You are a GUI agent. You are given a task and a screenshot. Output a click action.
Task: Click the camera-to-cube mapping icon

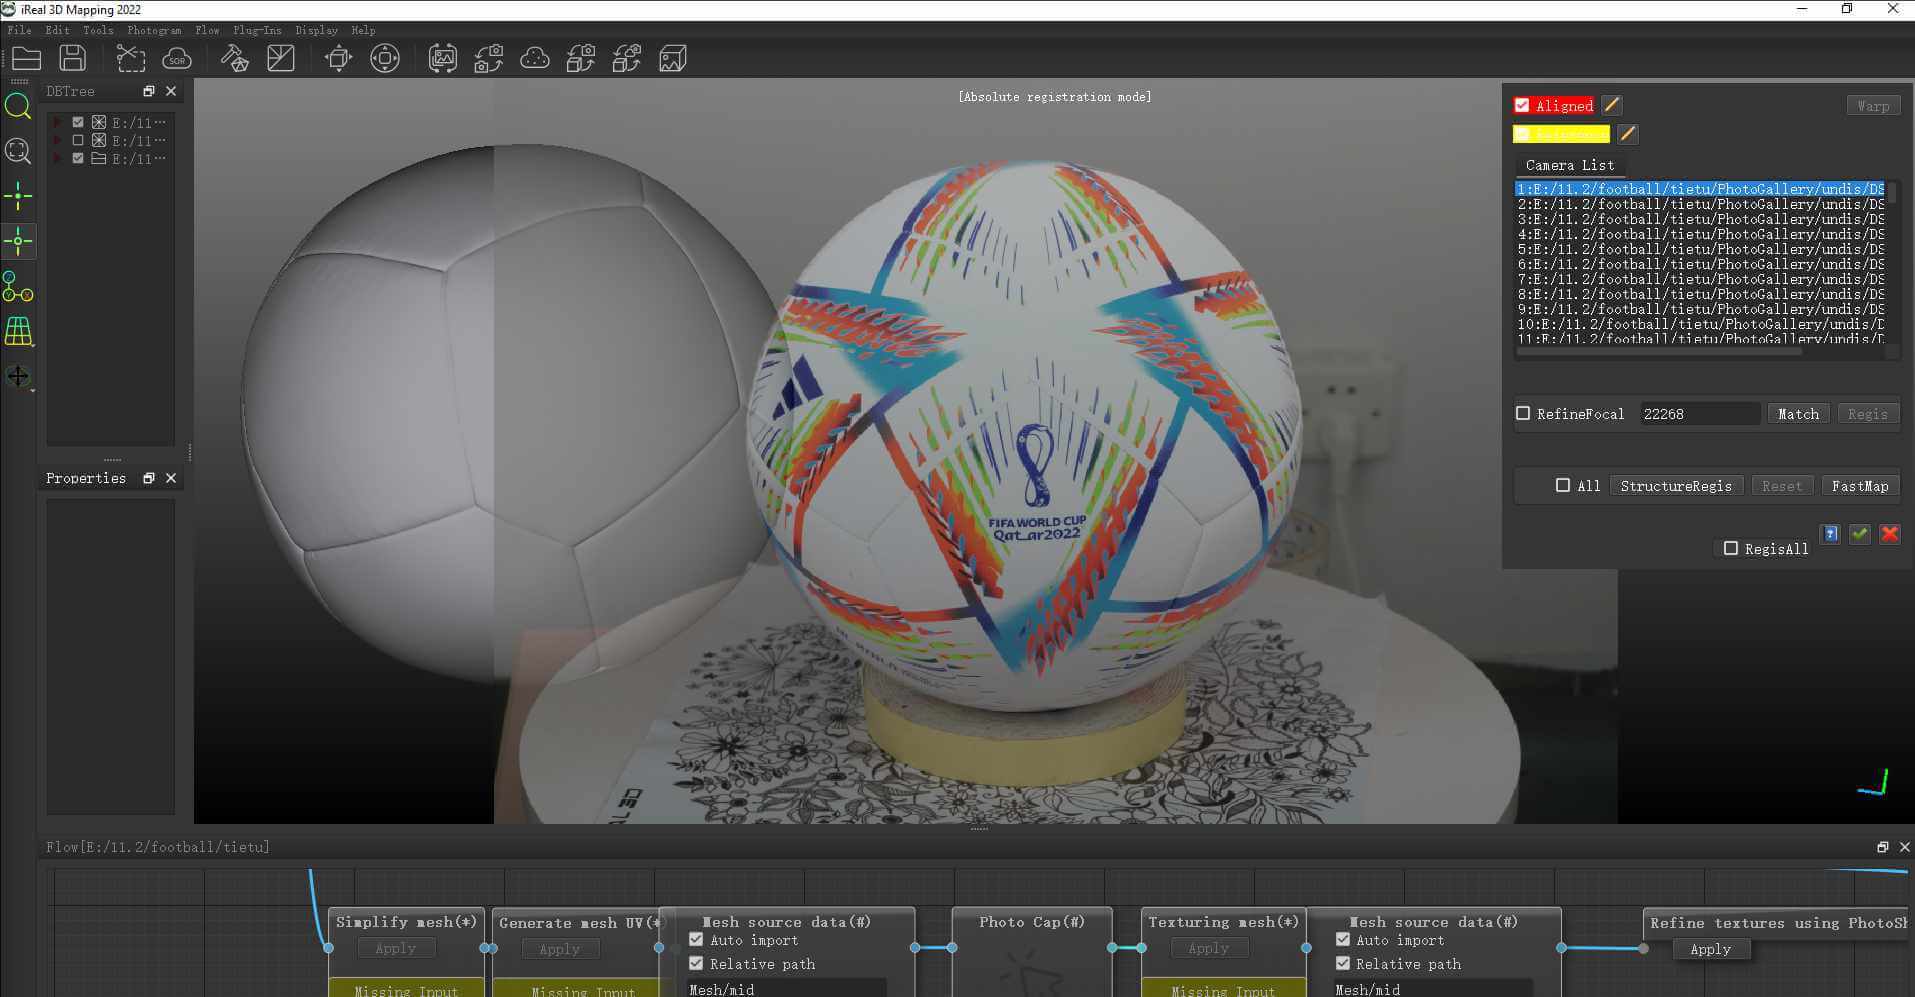coord(581,58)
